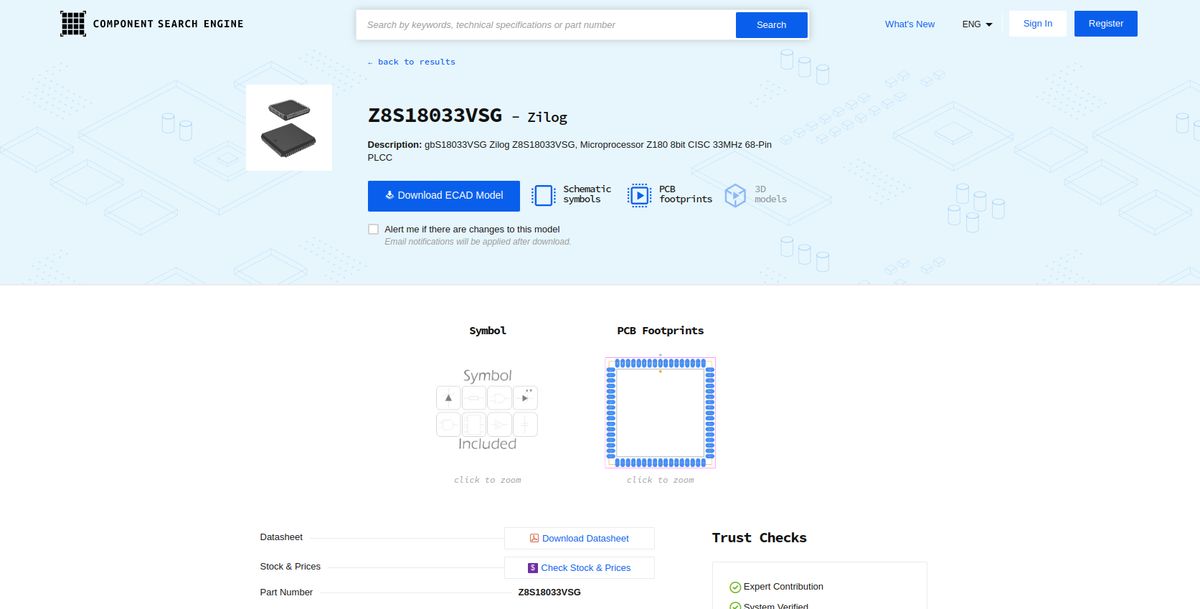The image size is (1200, 609).
Task: Select the 3D models icon
Action: click(735, 194)
